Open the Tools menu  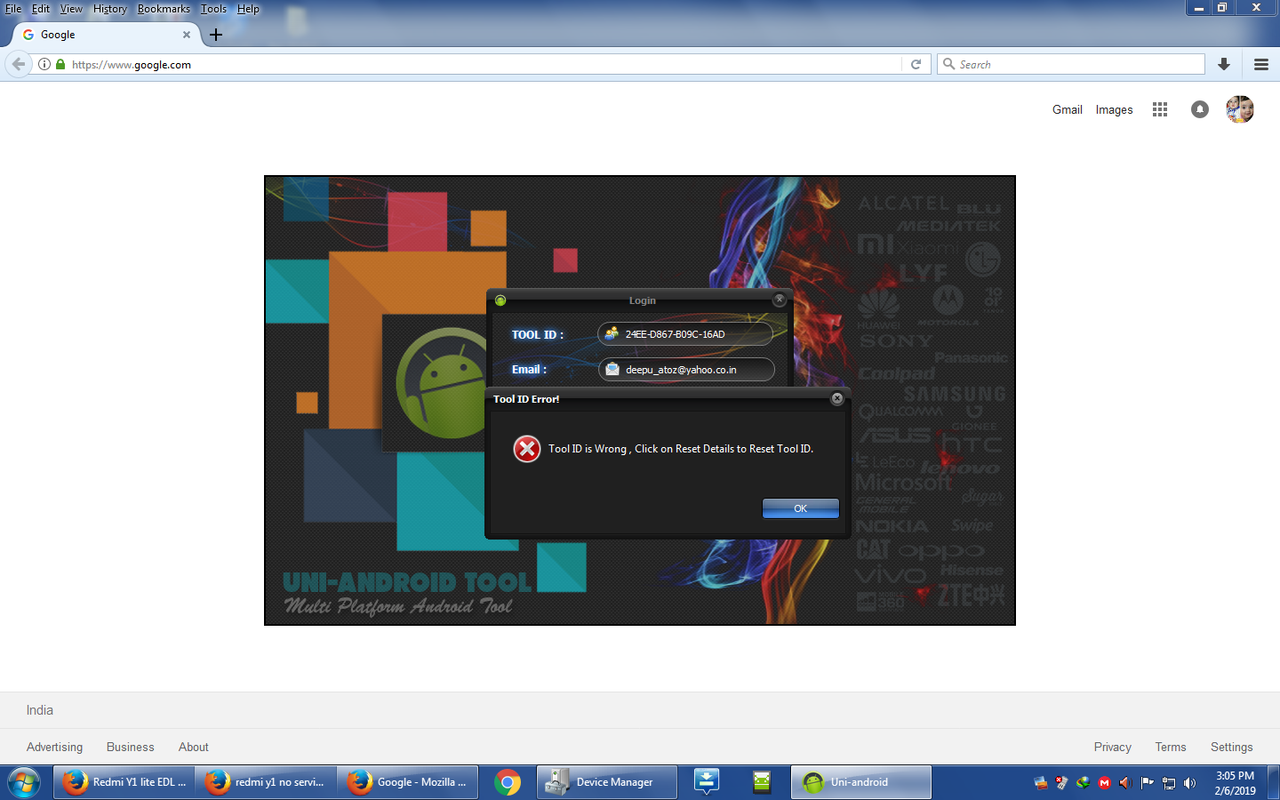(213, 9)
